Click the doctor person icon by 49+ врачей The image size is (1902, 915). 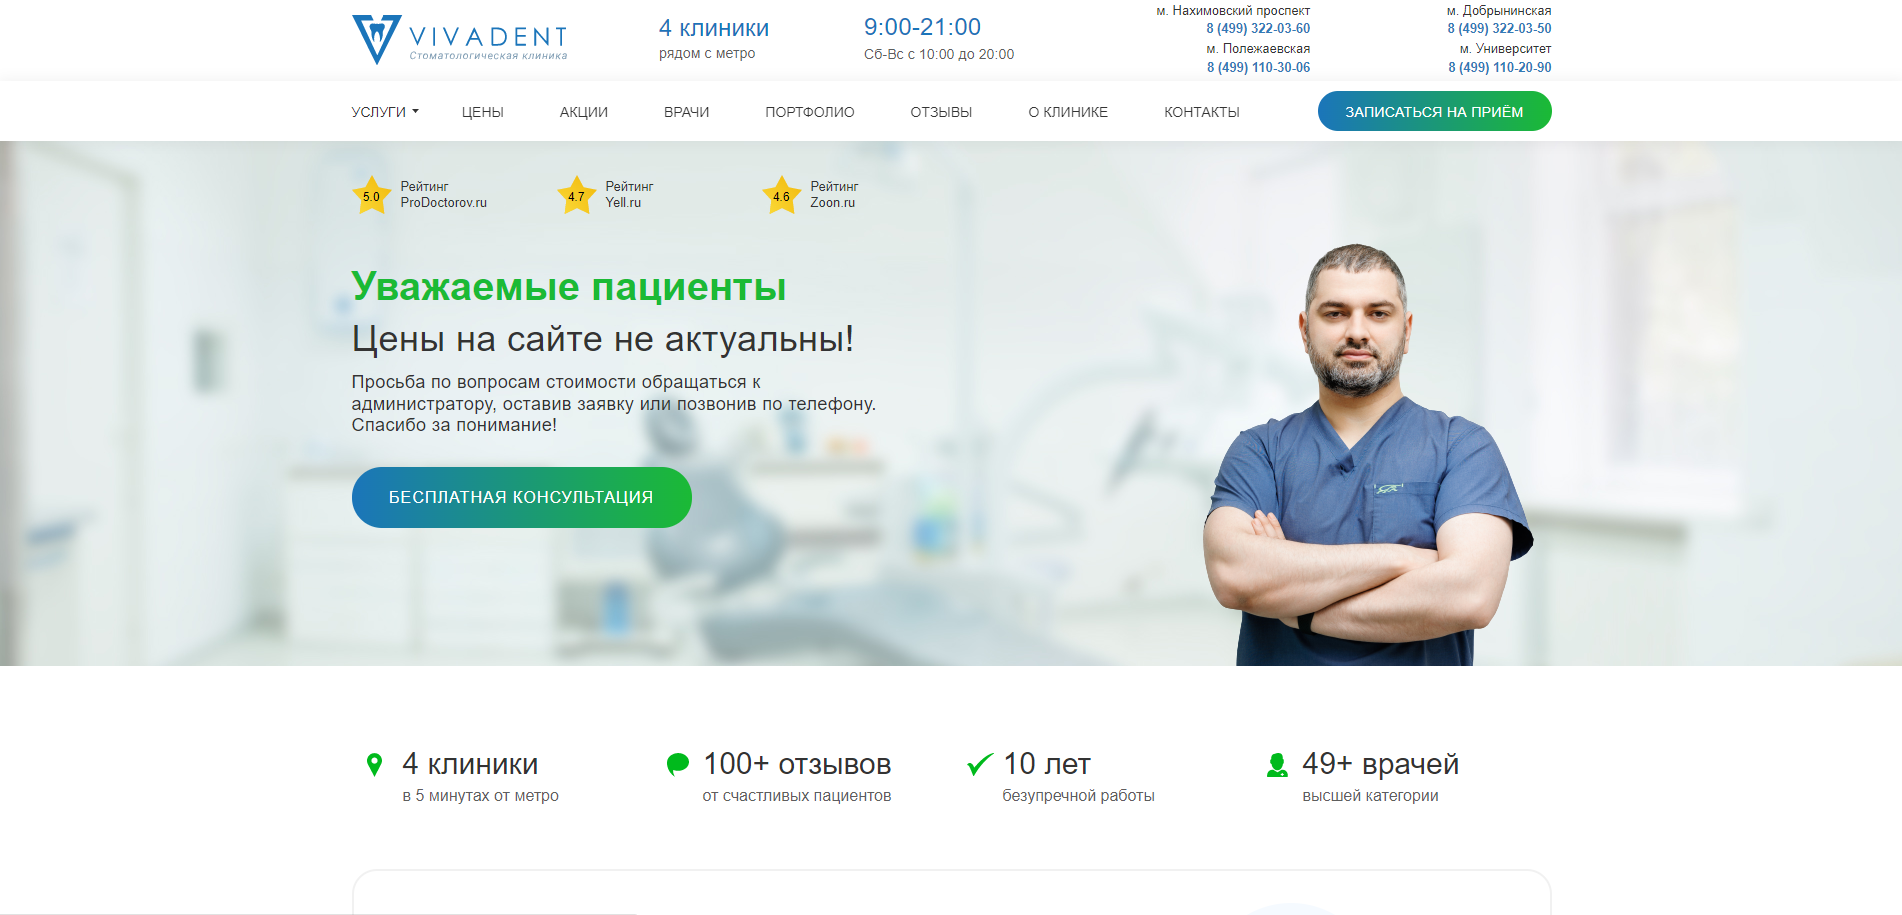click(x=1277, y=765)
